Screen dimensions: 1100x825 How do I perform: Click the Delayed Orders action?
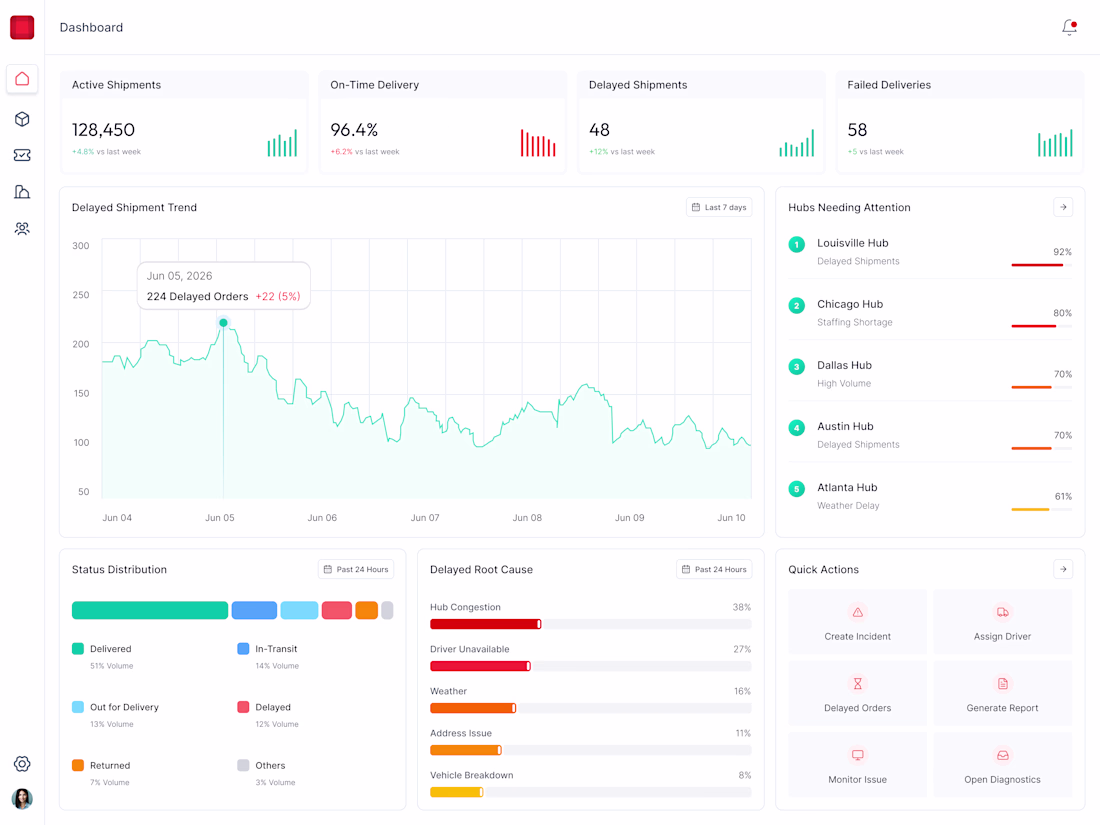857,694
